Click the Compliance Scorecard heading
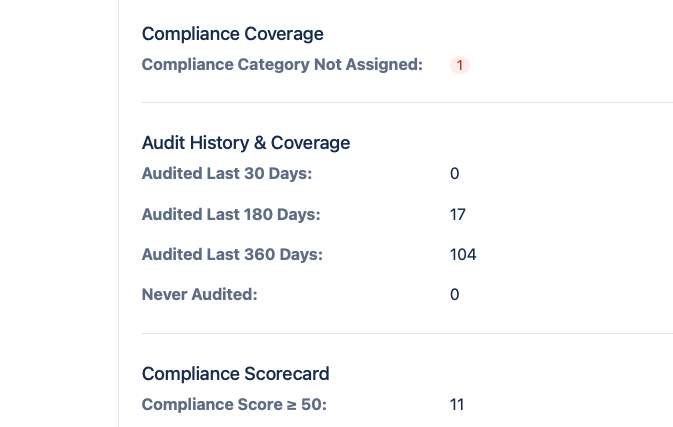This screenshot has height=427, width=673. tap(236, 374)
